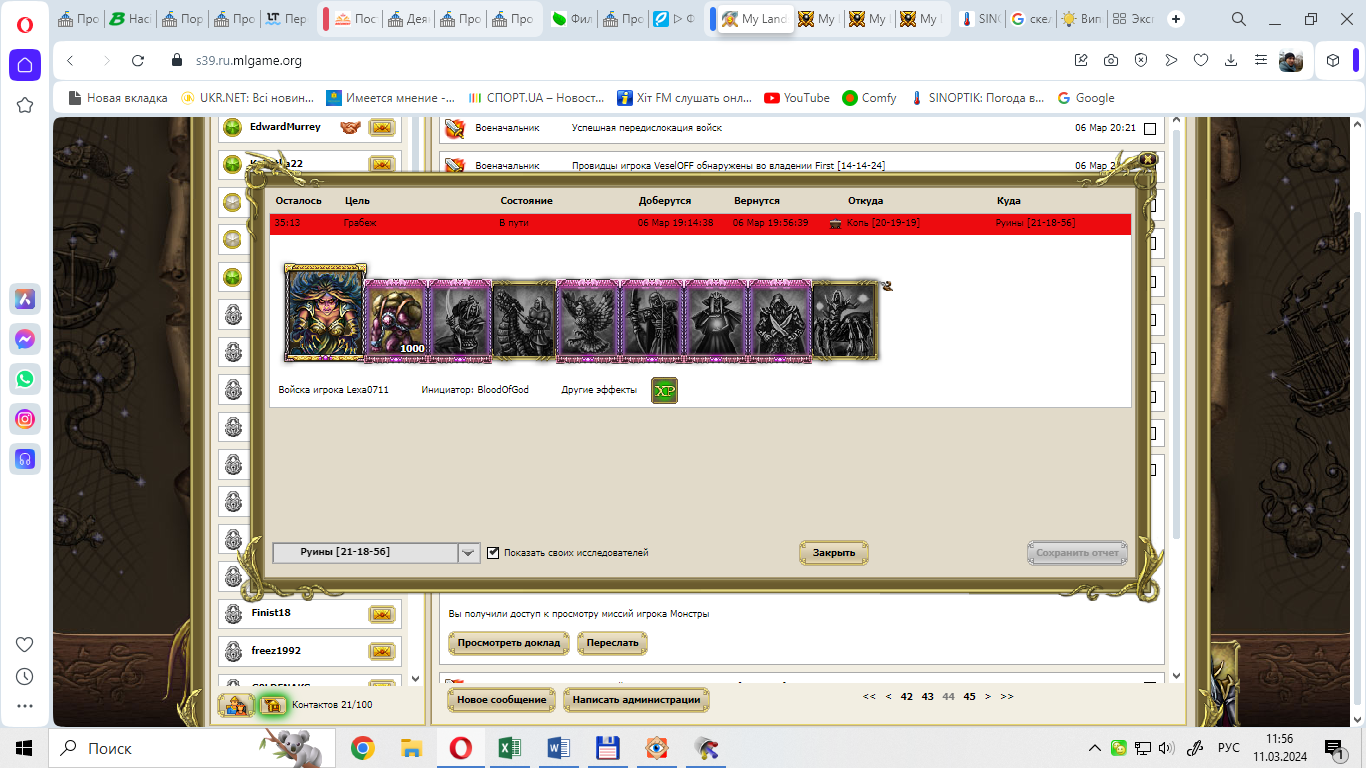This screenshot has height=768, width=1366.
Task: Open YouTube bookmark in bookmarks bar
Action: [797, 98]
